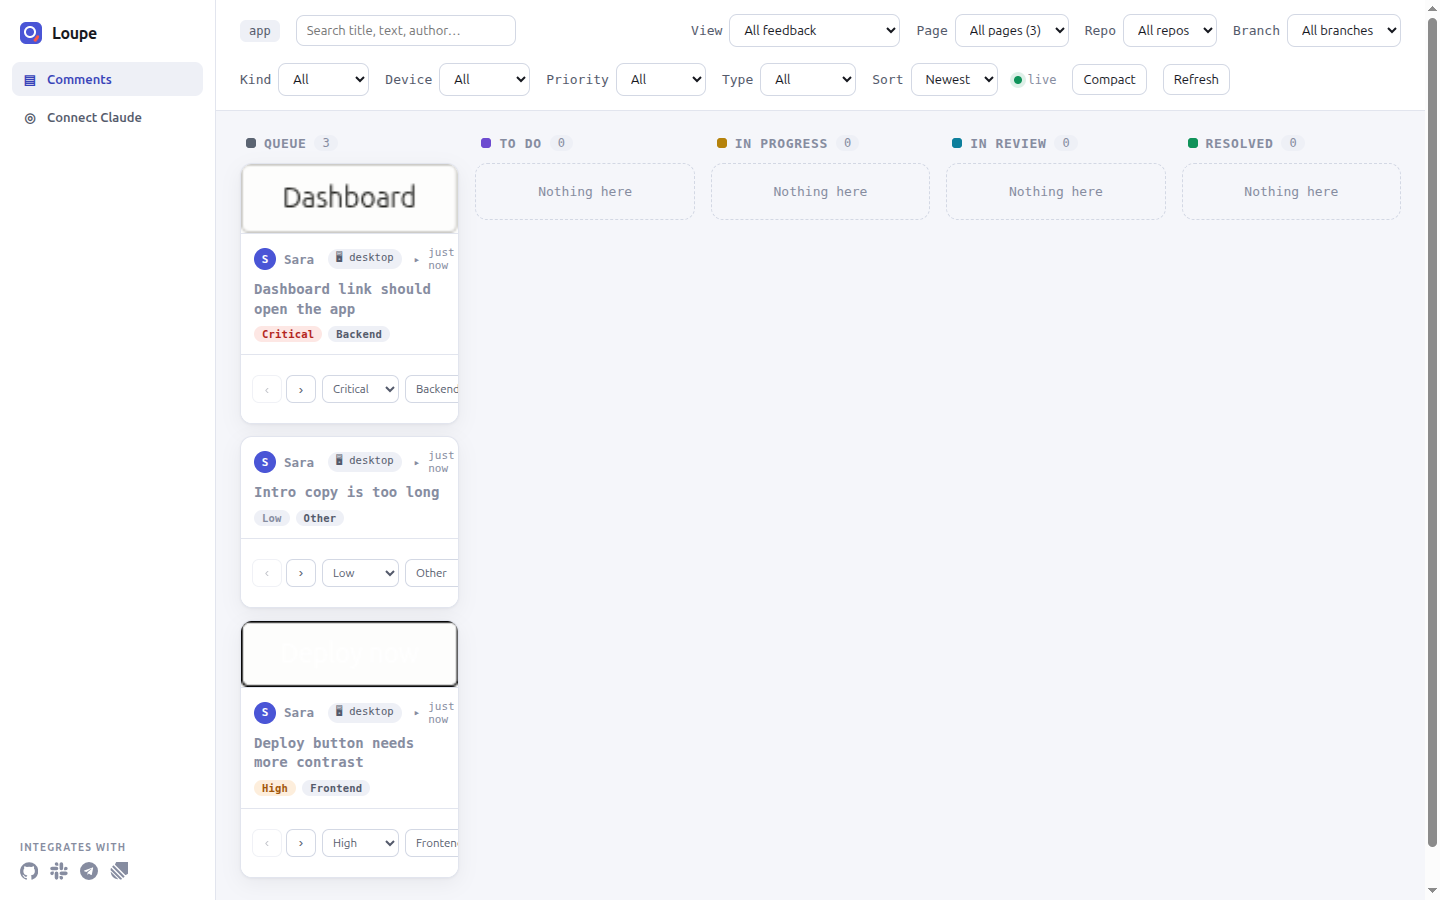Image resolution: width=1440 pixels, height=900 pixels.
Task: Click the desktop device badge on Dashboard link card
Action: coord(365,258)
